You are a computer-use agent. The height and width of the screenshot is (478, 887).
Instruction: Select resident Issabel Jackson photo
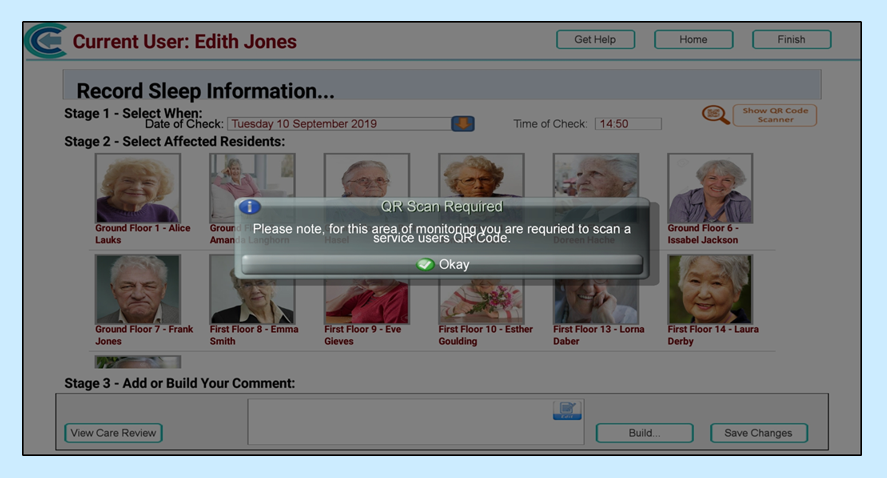(x=710, y=188)
